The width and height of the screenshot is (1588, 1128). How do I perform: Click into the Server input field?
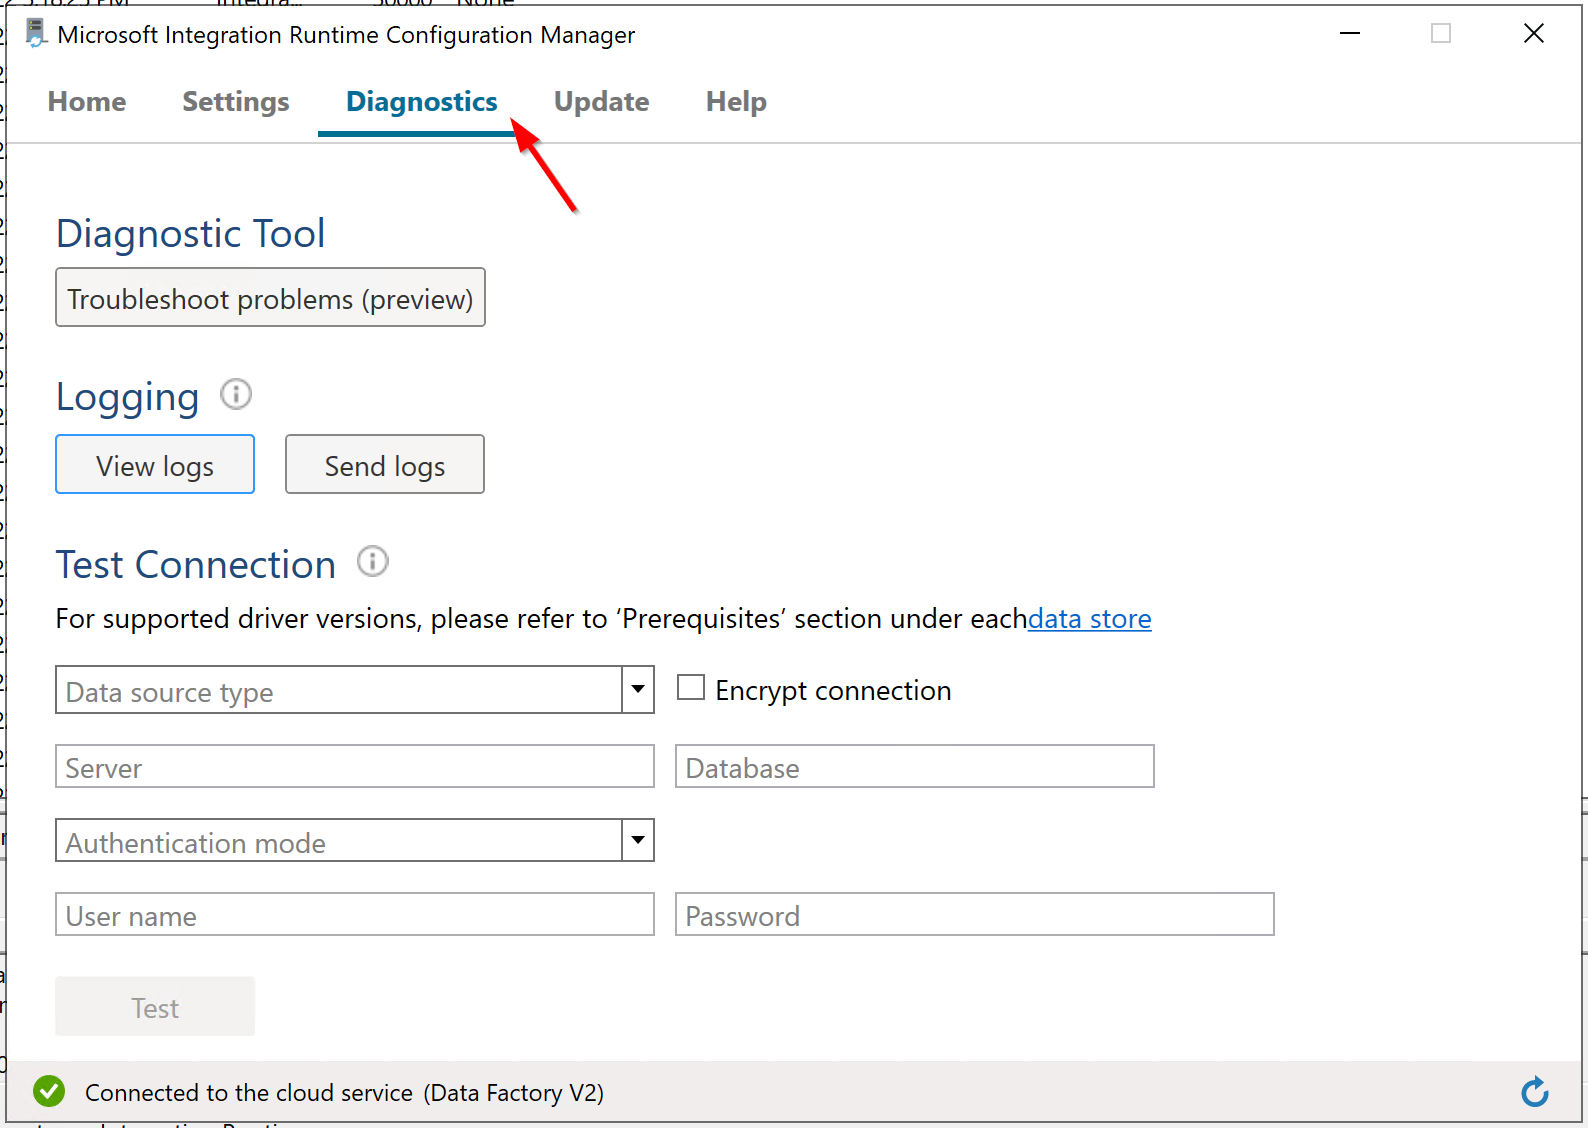pos(355,767)
